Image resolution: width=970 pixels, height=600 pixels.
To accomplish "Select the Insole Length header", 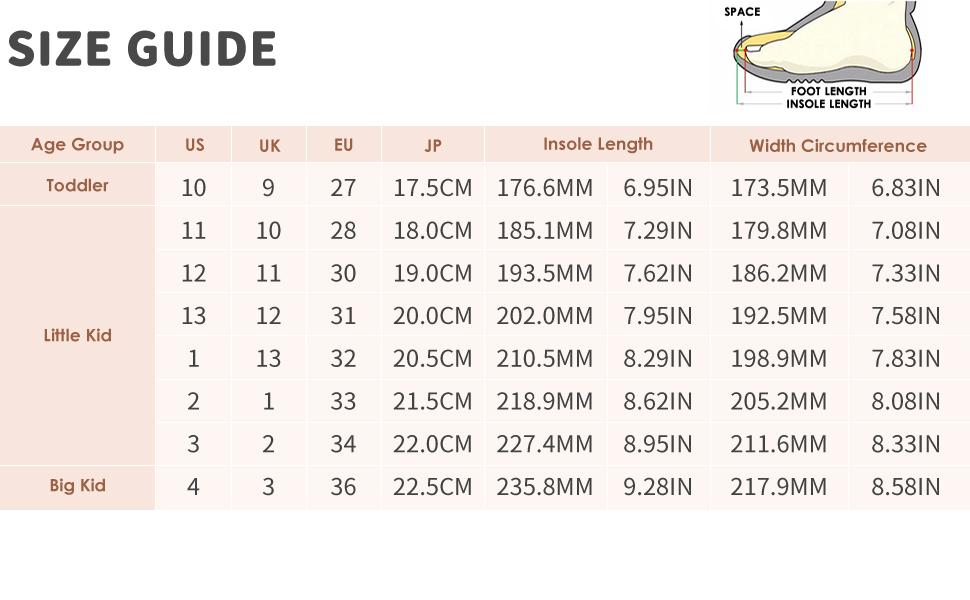I will [x=597, y=144].
